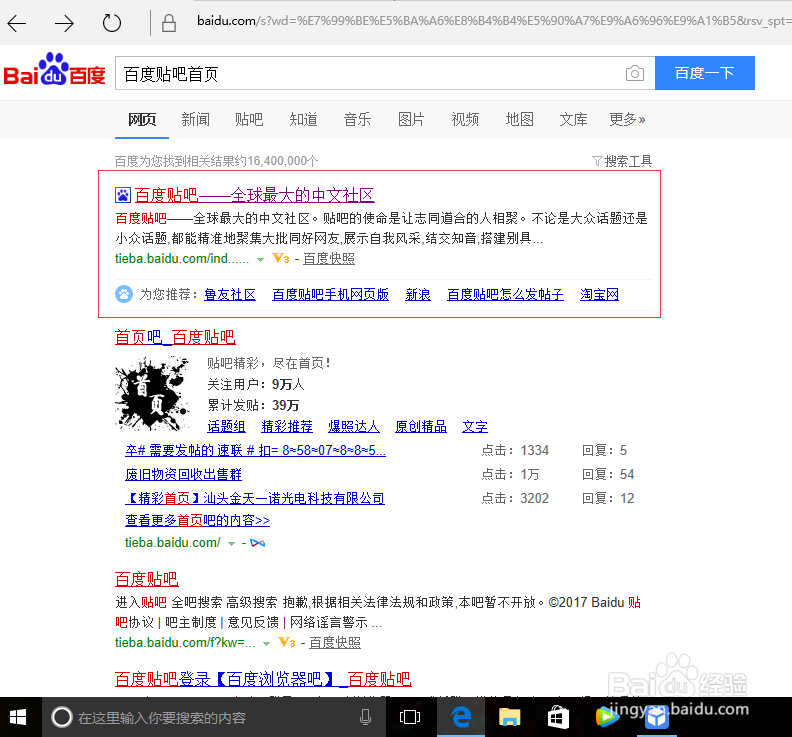This screenshot has width=792, height=737.
Task: Open 查看更多首页吧的内容>> link
Action: (x=197, y=520)
